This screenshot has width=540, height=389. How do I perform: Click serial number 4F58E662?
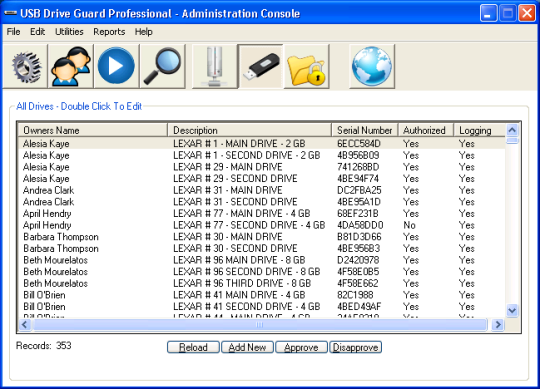(x=358, y=283)
